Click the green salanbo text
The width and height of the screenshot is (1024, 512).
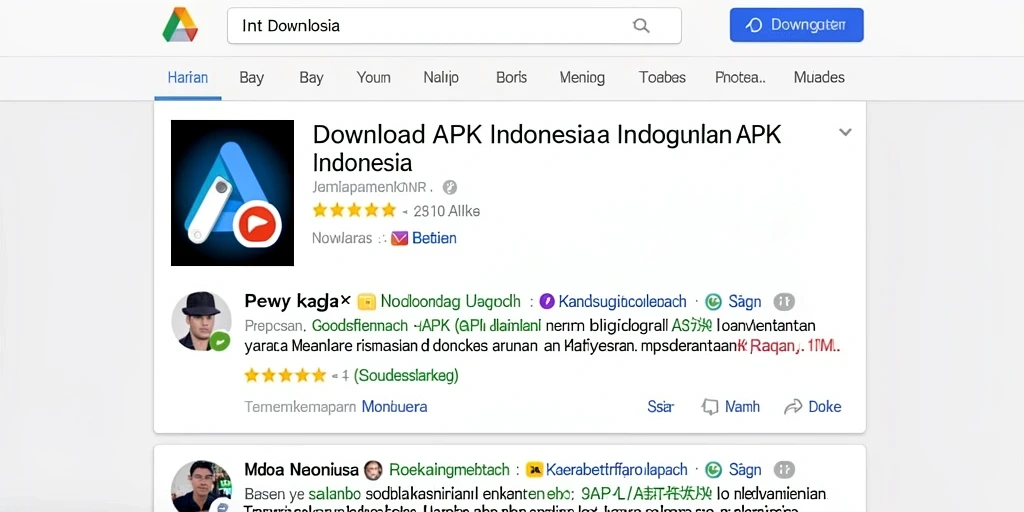334,494
